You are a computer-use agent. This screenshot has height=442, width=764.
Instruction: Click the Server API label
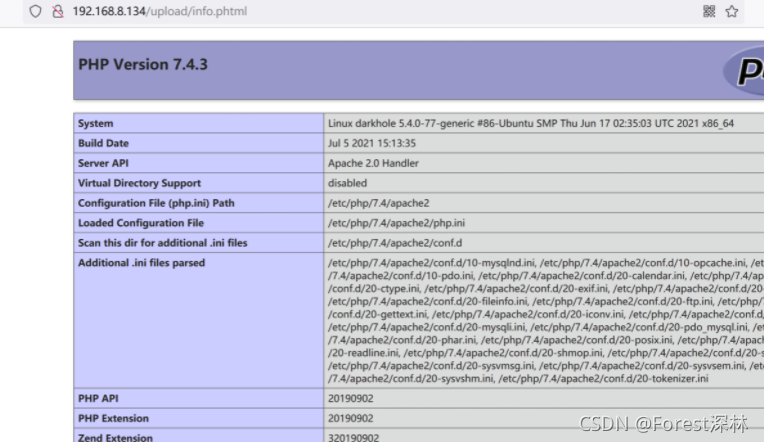(x=103, y=163)
